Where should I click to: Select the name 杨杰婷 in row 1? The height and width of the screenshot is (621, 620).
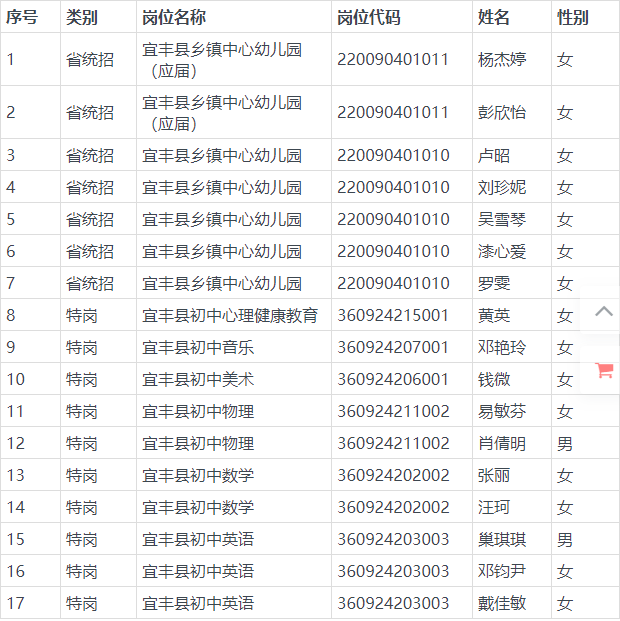[x=502, y=60]
